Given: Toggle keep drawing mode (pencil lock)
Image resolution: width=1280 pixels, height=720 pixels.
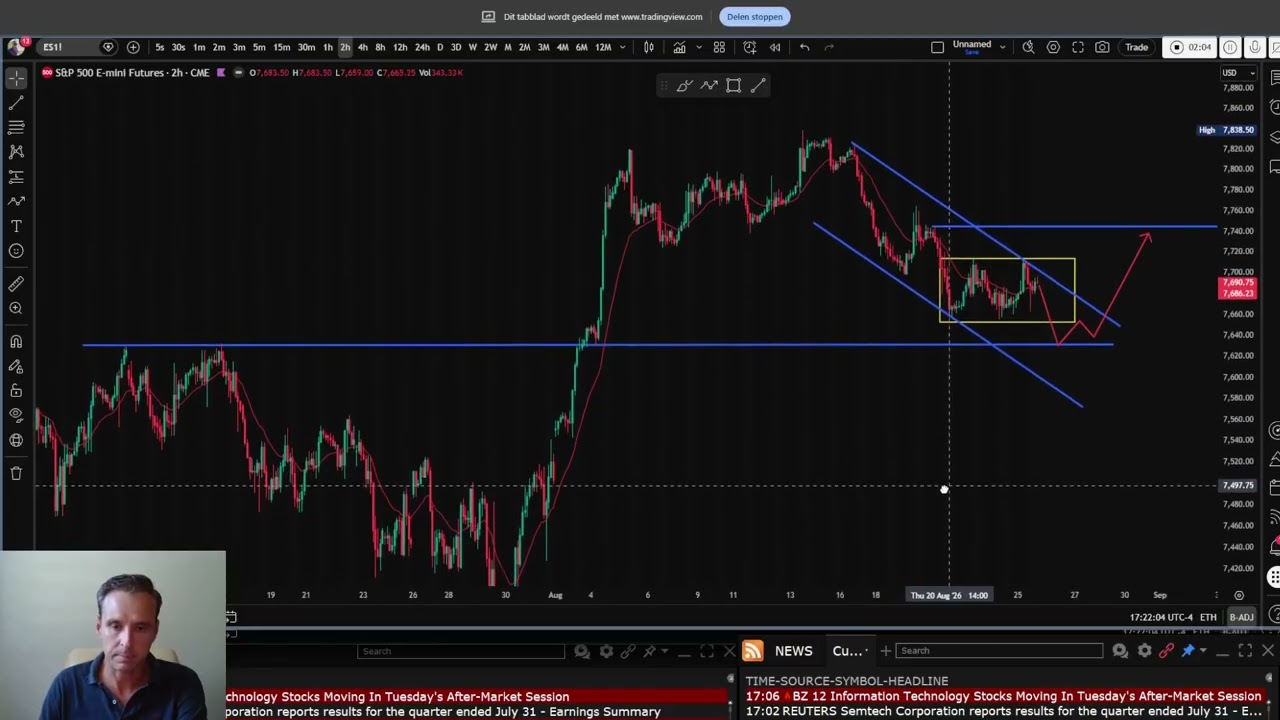Looking at the screenshot, I should point(16,366).
